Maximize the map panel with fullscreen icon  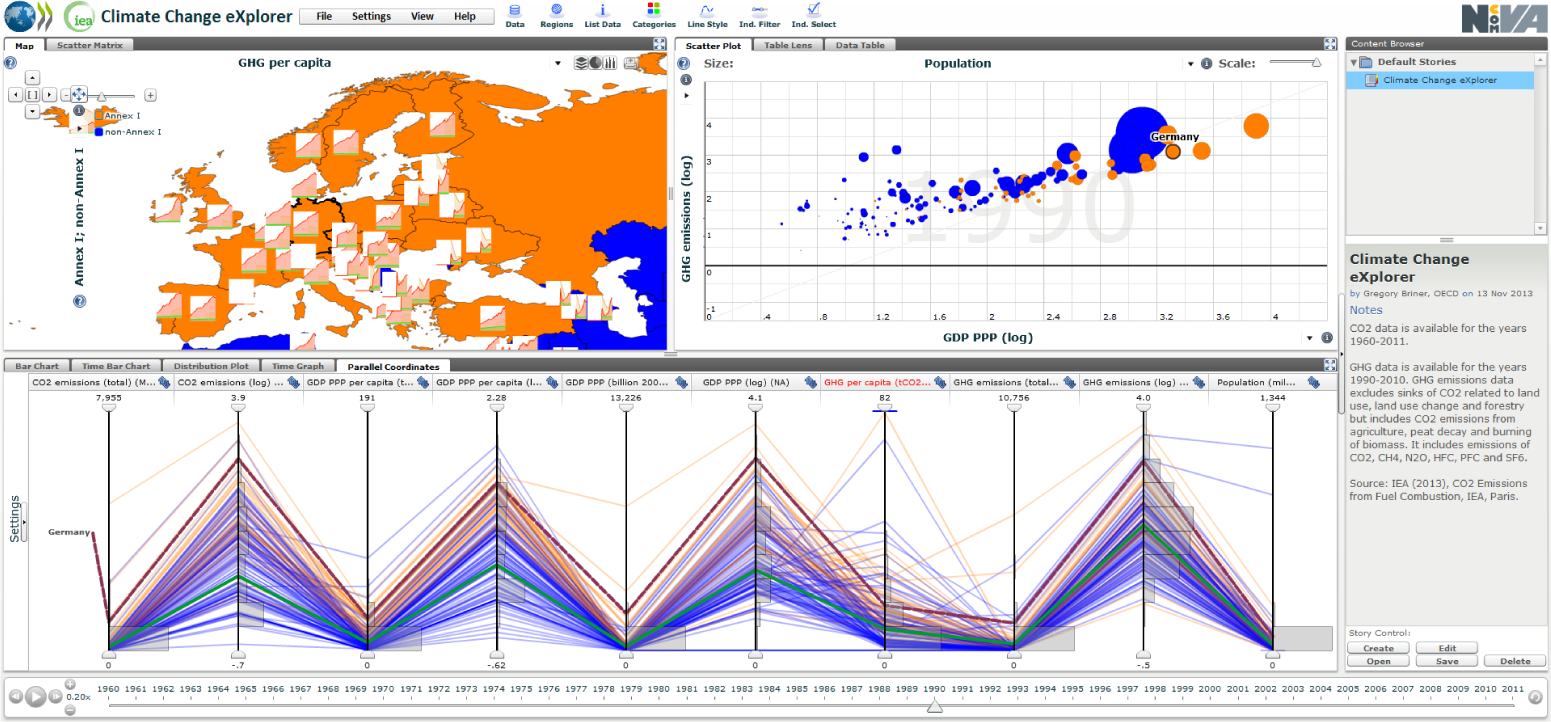[x=659, y=44]
